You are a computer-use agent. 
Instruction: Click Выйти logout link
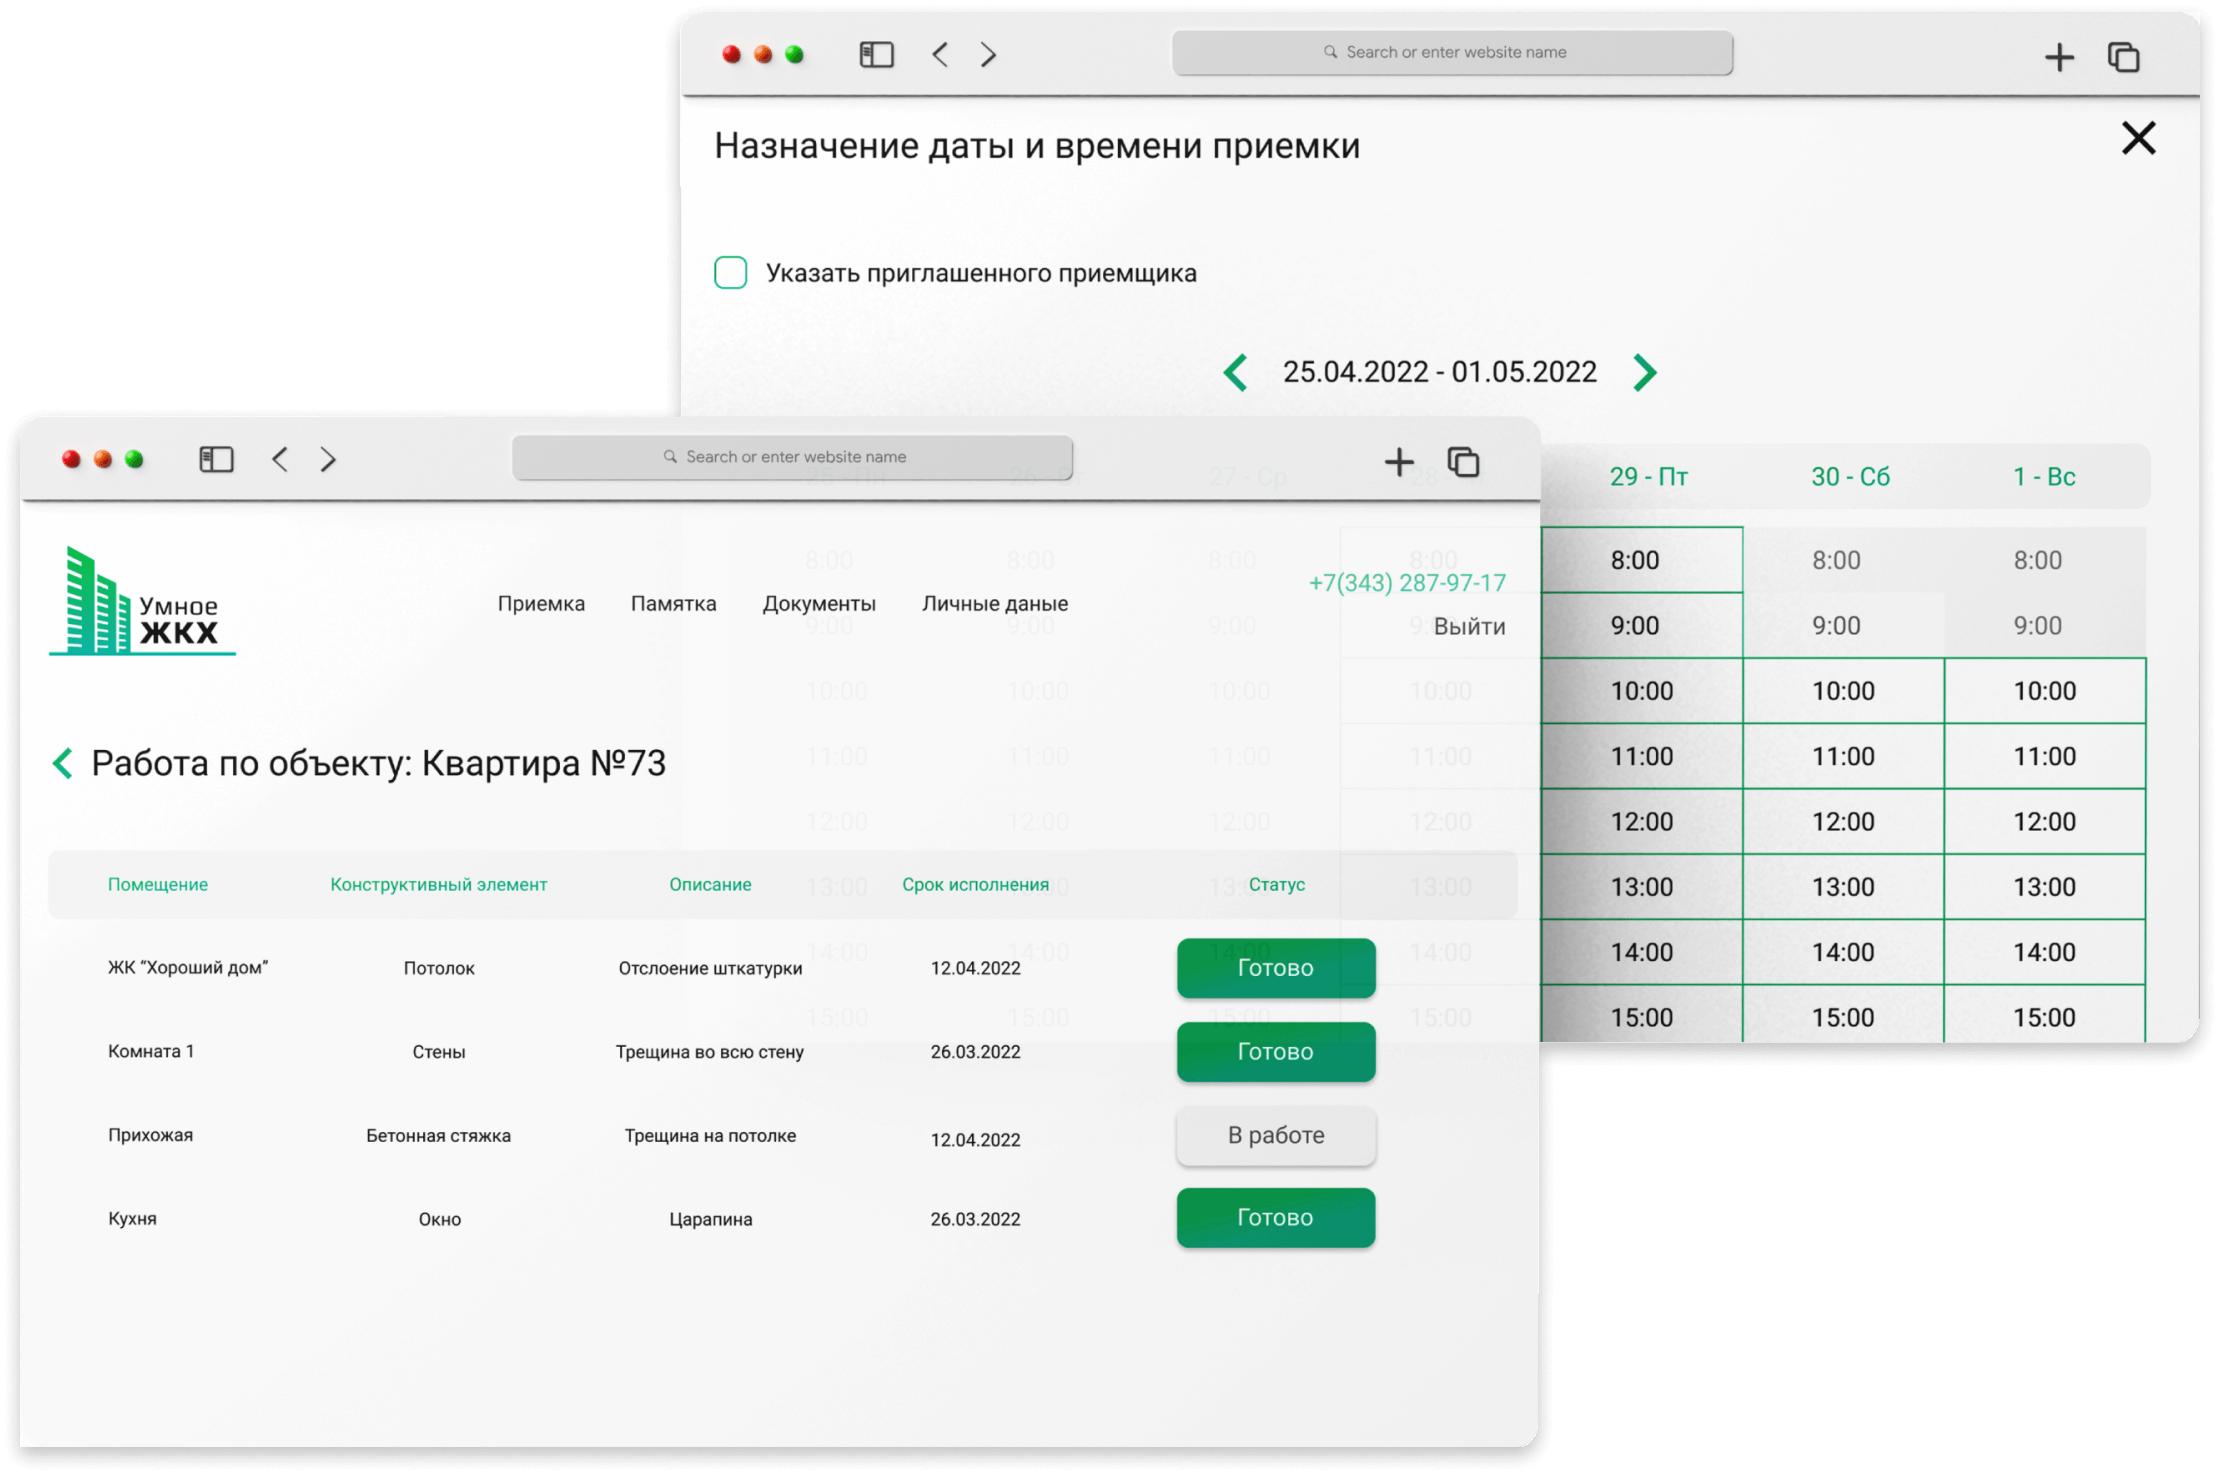click(x=1469, y=627)
